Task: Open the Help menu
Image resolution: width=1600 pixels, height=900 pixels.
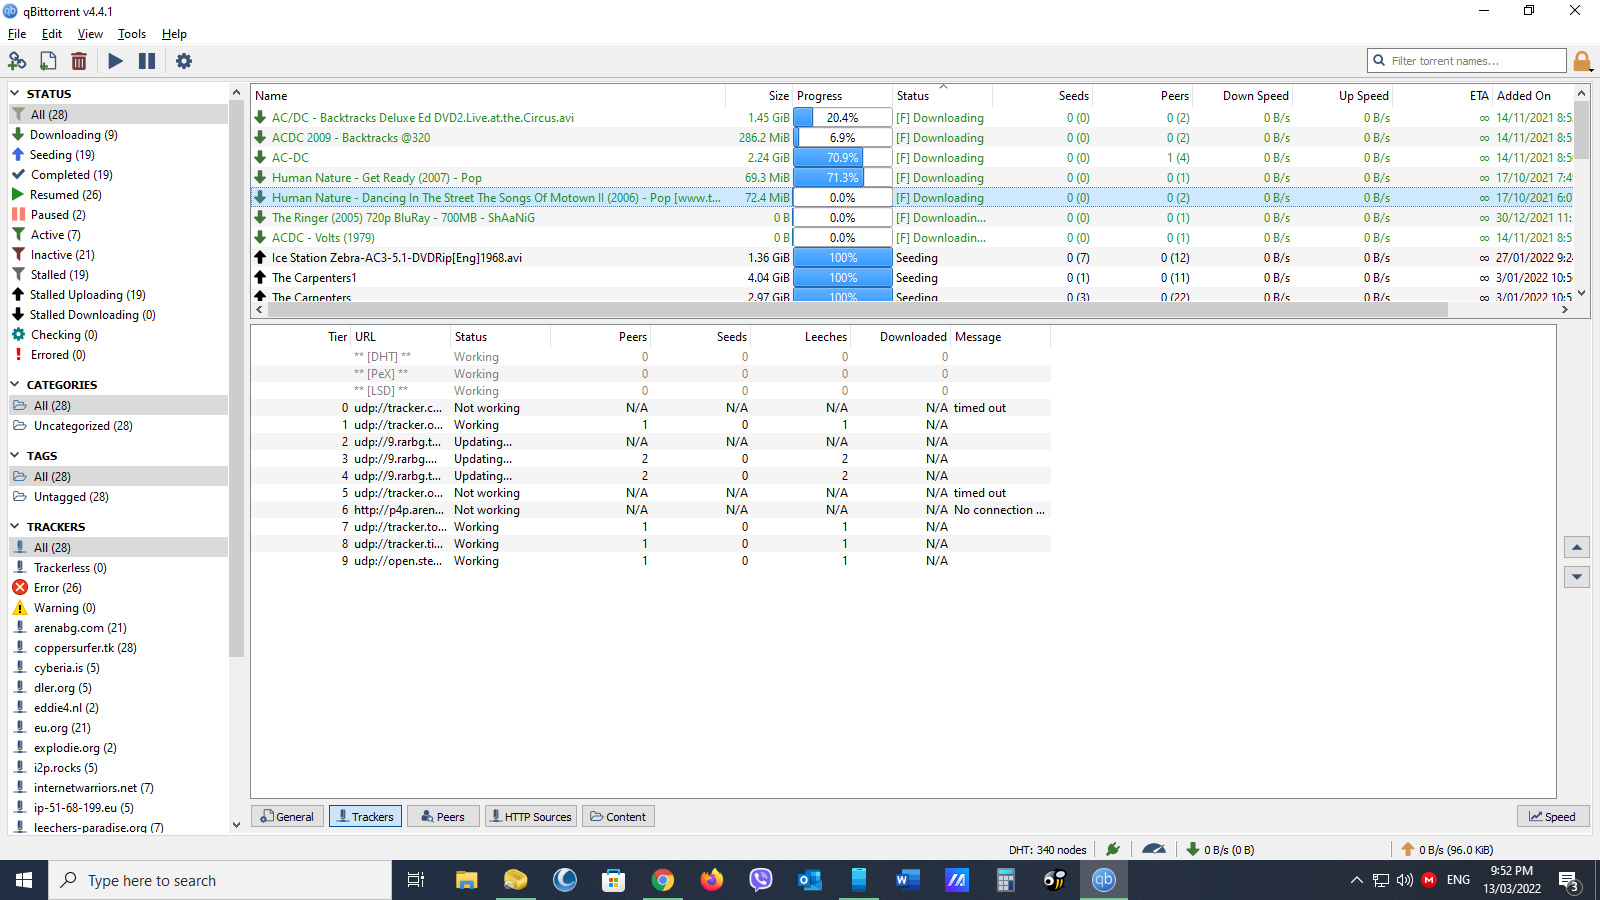Action: coord(174,34)
